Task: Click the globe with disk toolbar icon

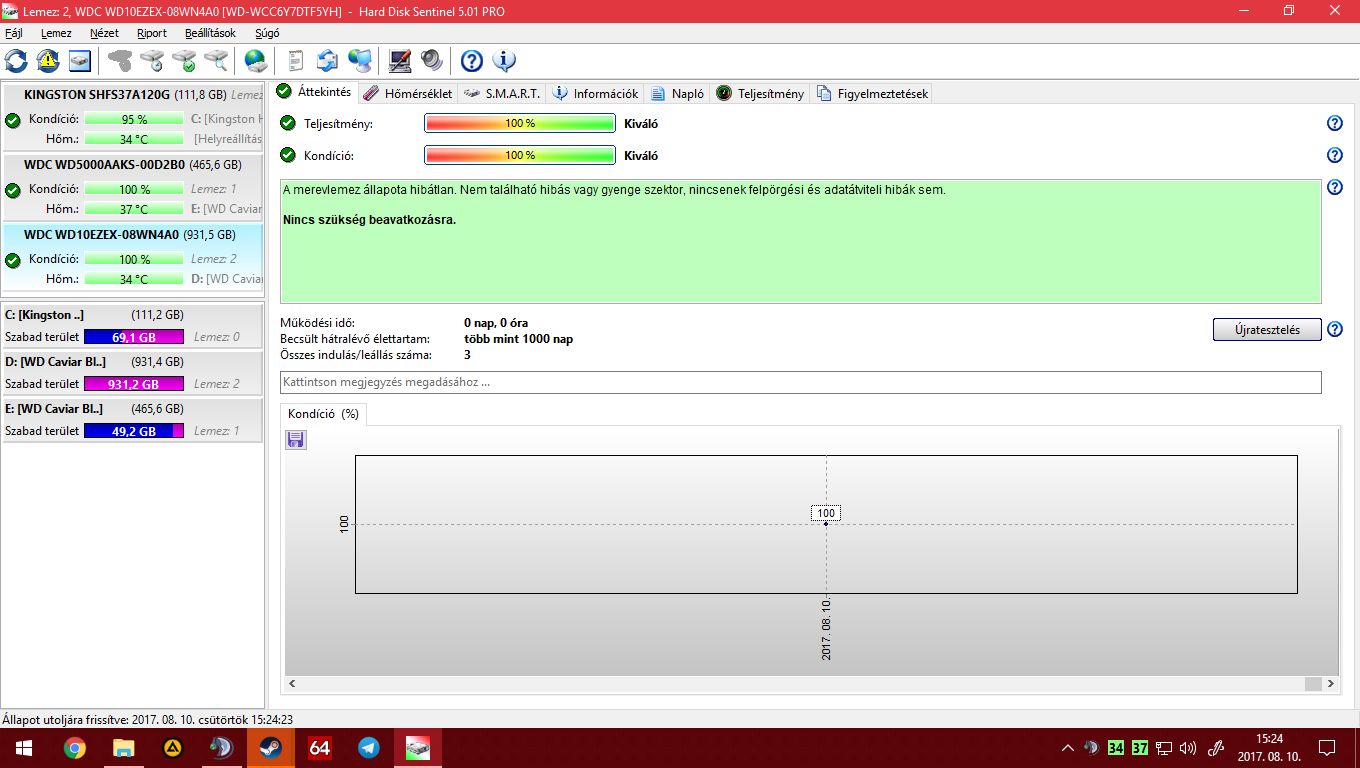Action: pos(256,61)
